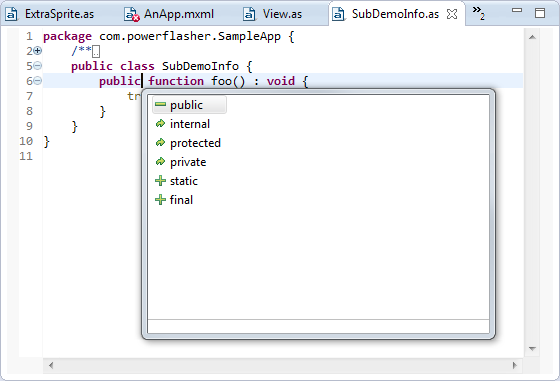The image size is (560, 381).
Task: Click line number 10 in the gutter
Action: (x=26, y=141)
